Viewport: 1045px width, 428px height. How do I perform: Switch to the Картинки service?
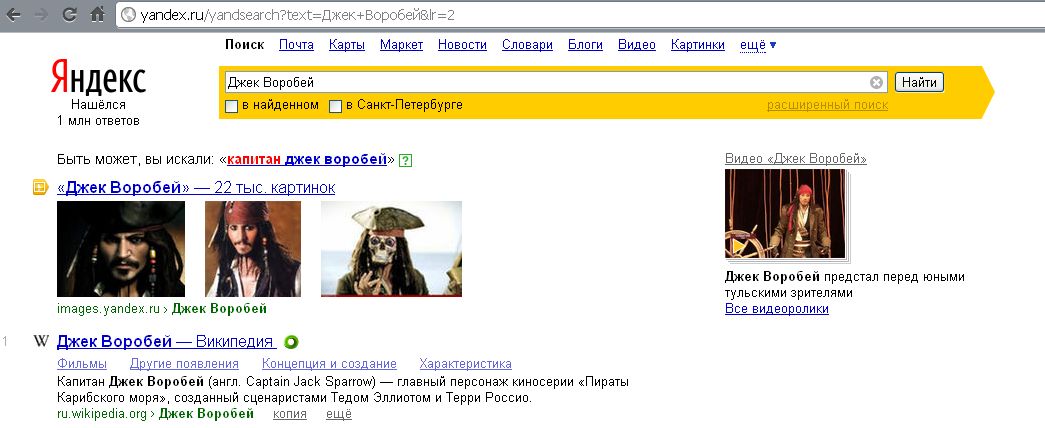point(698,45)
